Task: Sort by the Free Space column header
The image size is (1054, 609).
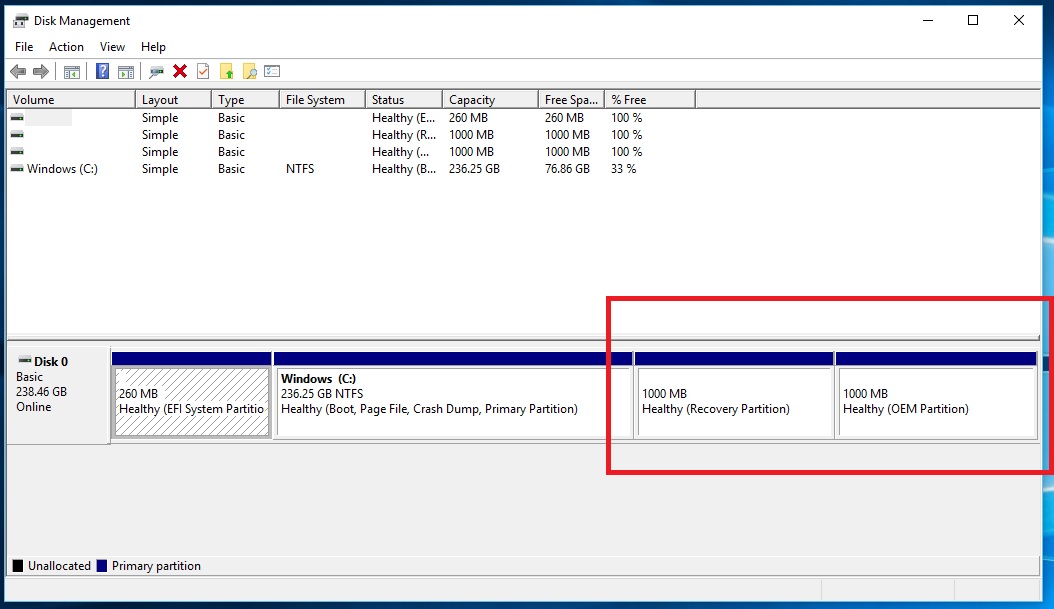Action: 571,99
